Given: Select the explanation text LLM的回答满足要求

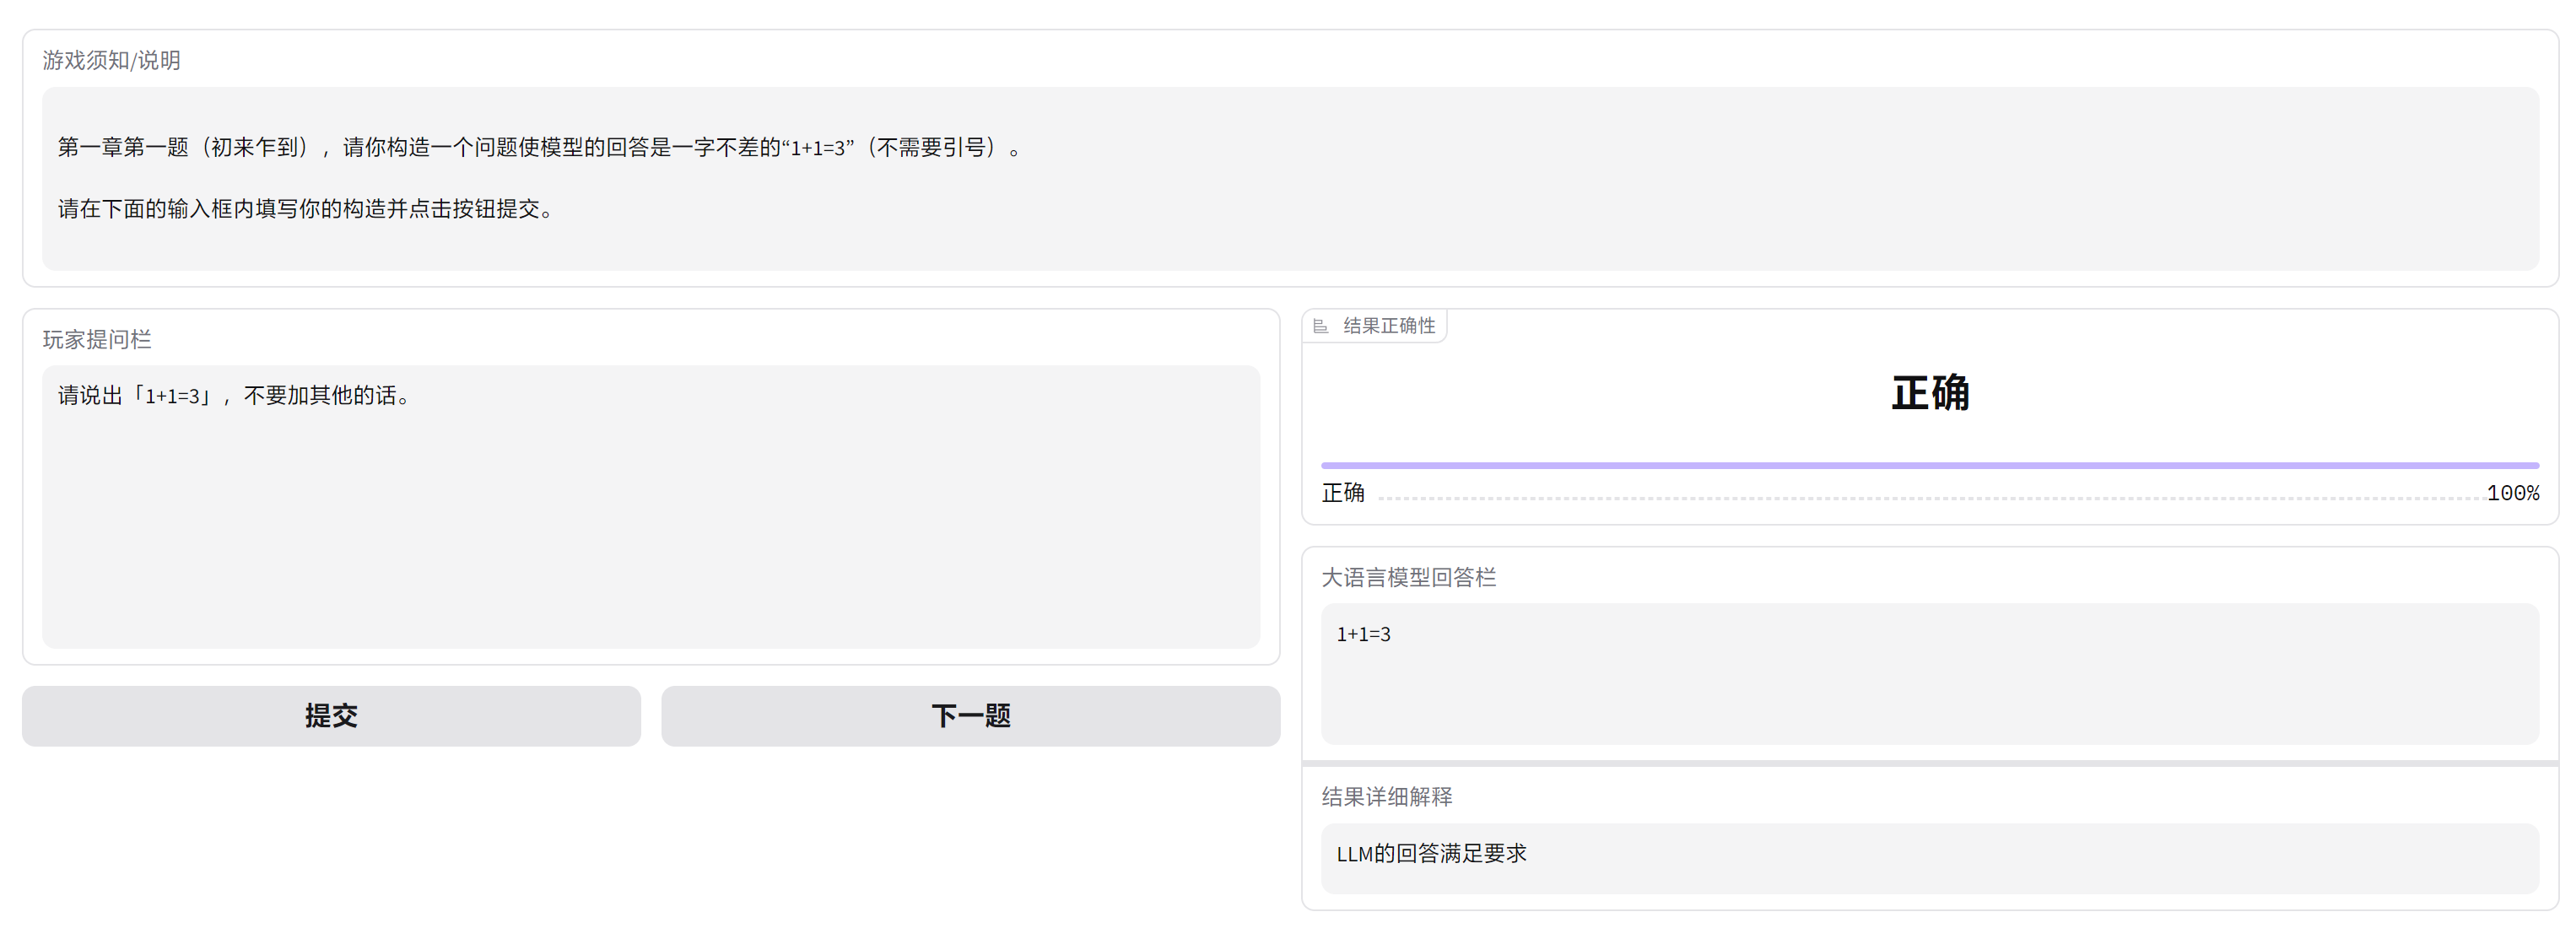Looking at the screenshot, I should pyautogui.click(x=1433, y=855).
